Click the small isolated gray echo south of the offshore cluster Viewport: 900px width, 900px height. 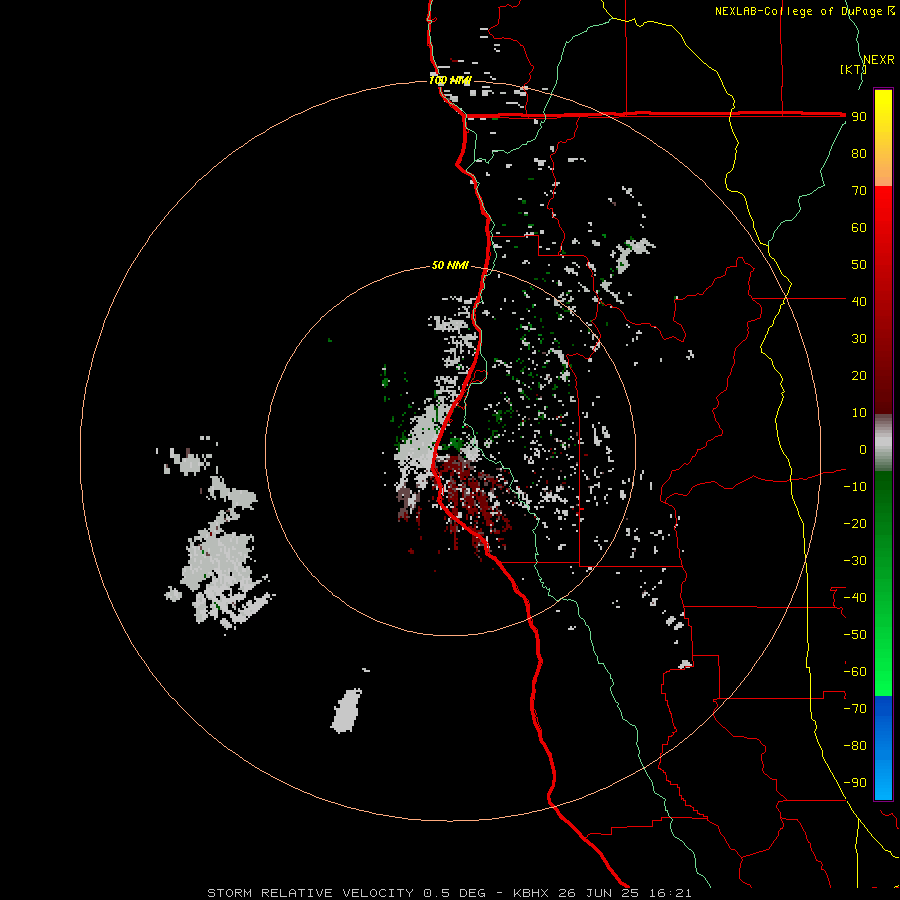tap(347, 711)
